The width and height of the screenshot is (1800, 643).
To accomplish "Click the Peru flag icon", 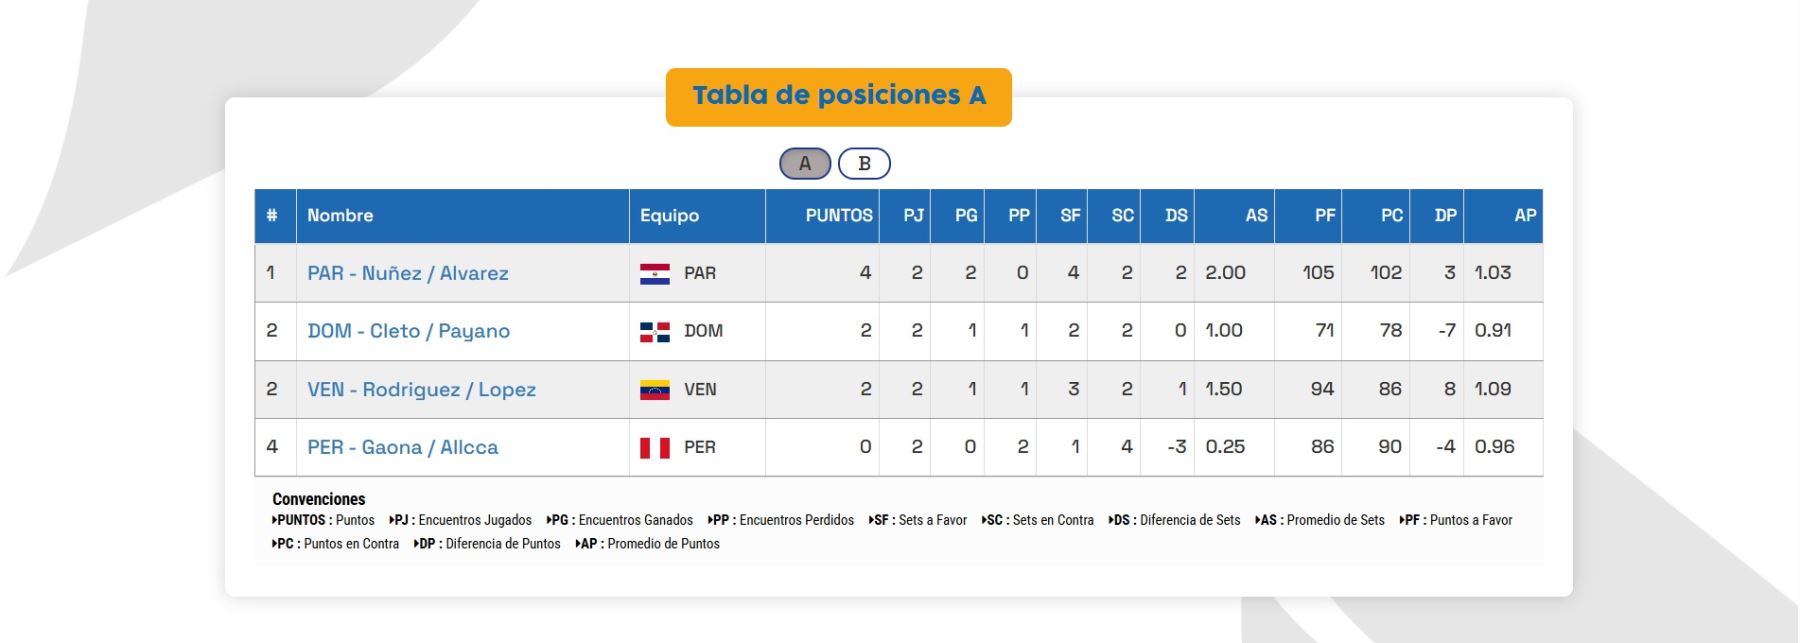I will pyautogui.click(x=654, y=448).
